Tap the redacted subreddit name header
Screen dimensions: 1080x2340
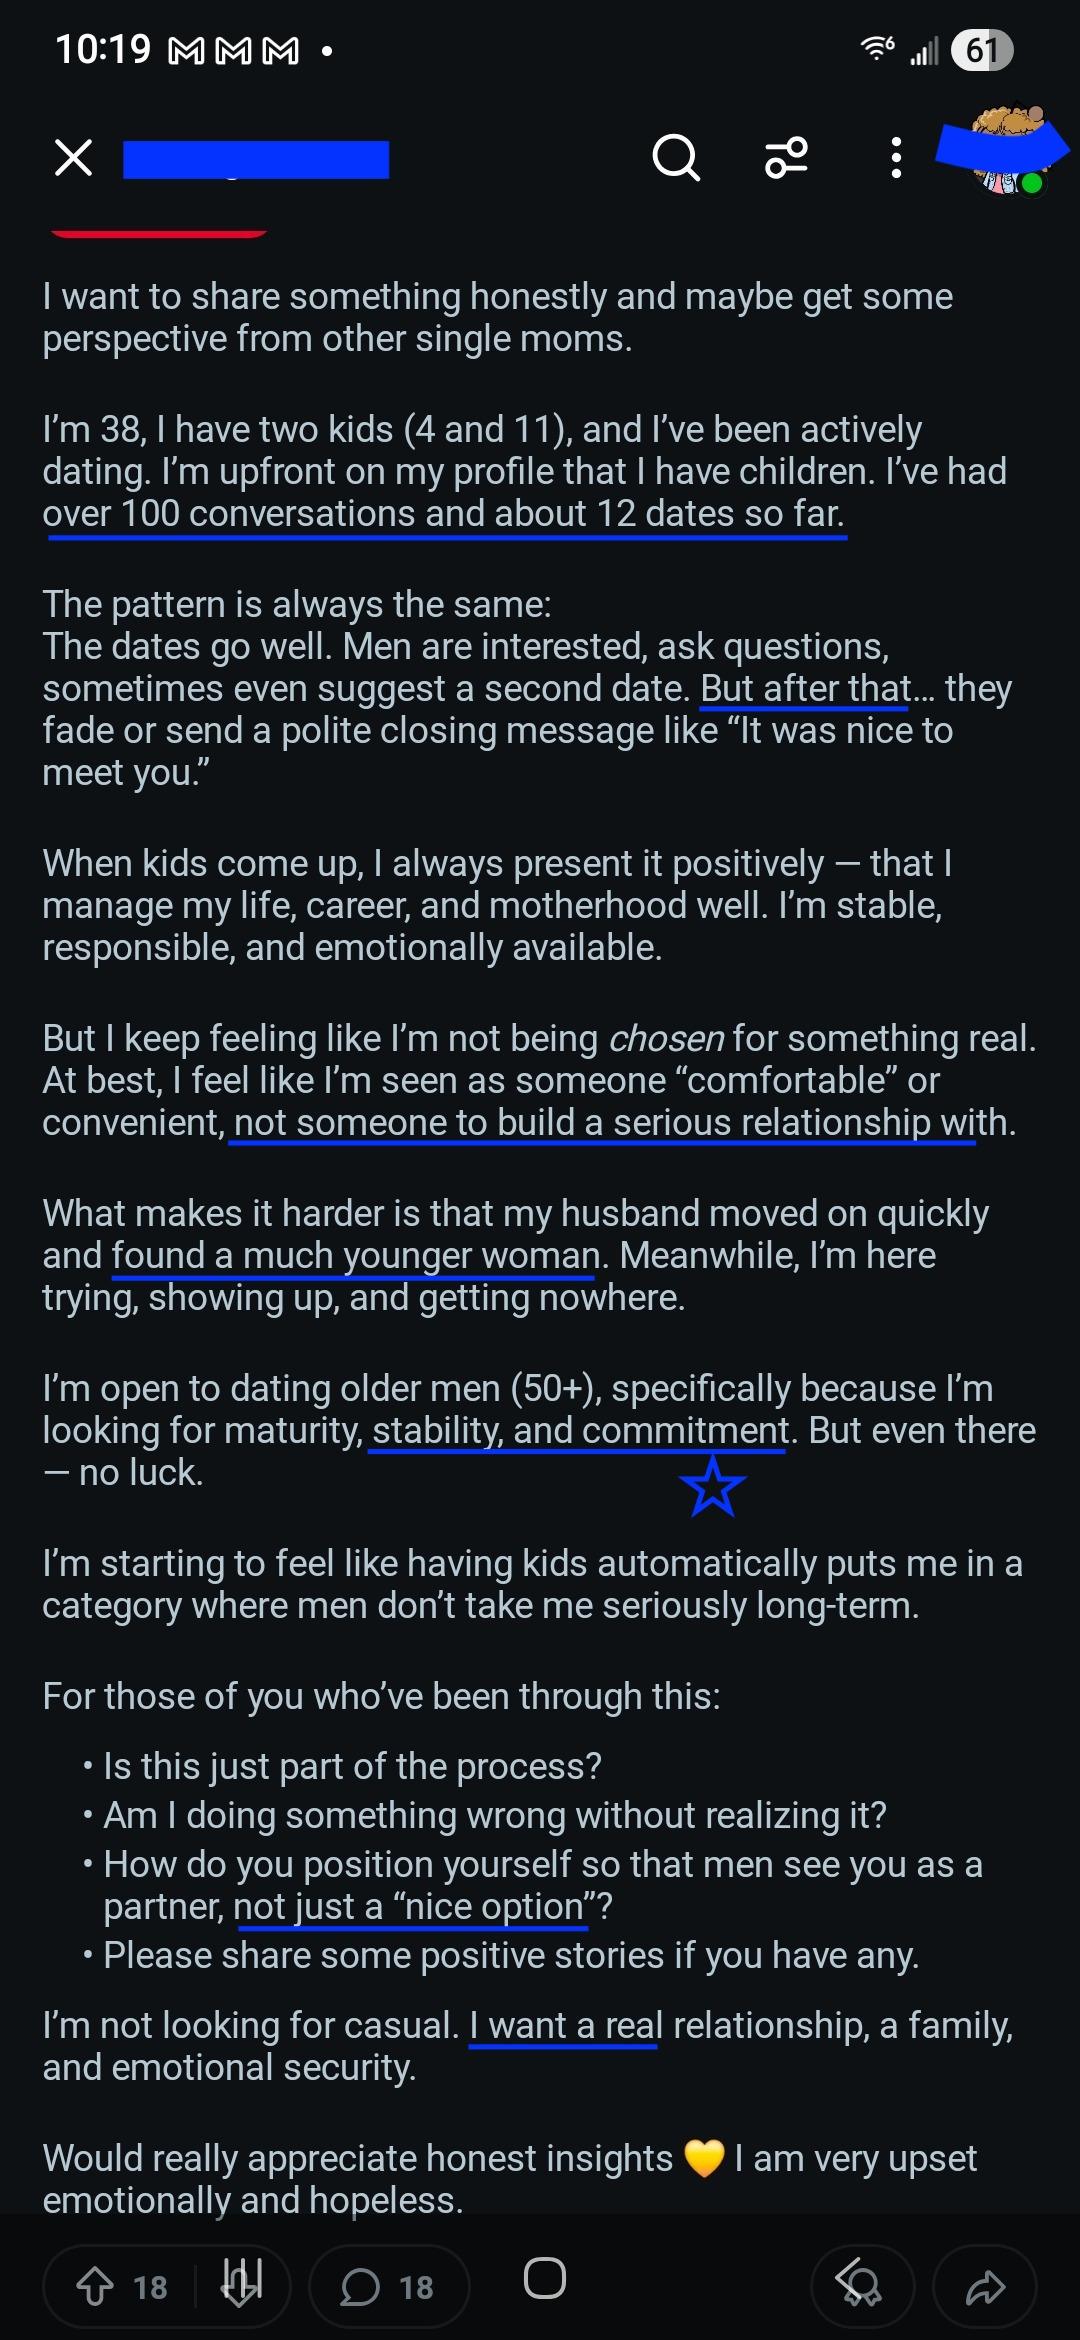(256, 160)
